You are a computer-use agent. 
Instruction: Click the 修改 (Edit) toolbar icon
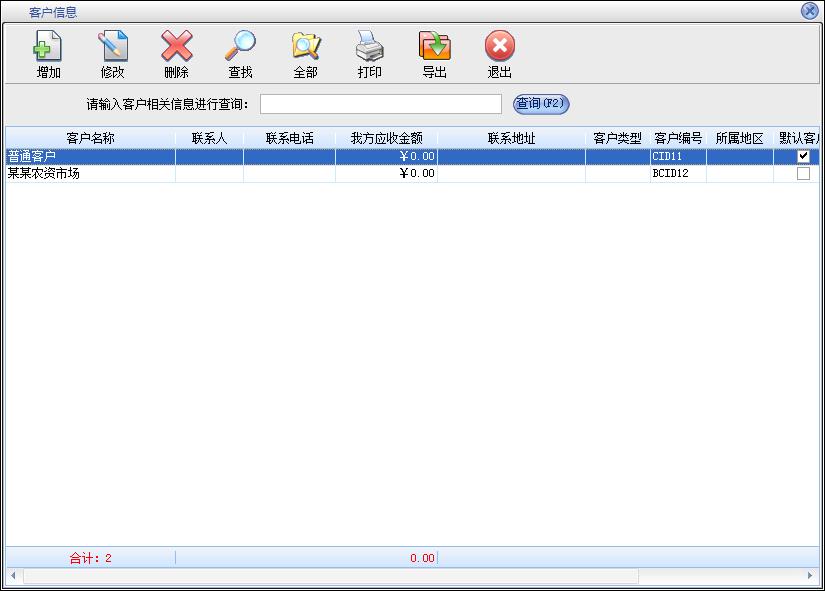(x=112, y=47)
